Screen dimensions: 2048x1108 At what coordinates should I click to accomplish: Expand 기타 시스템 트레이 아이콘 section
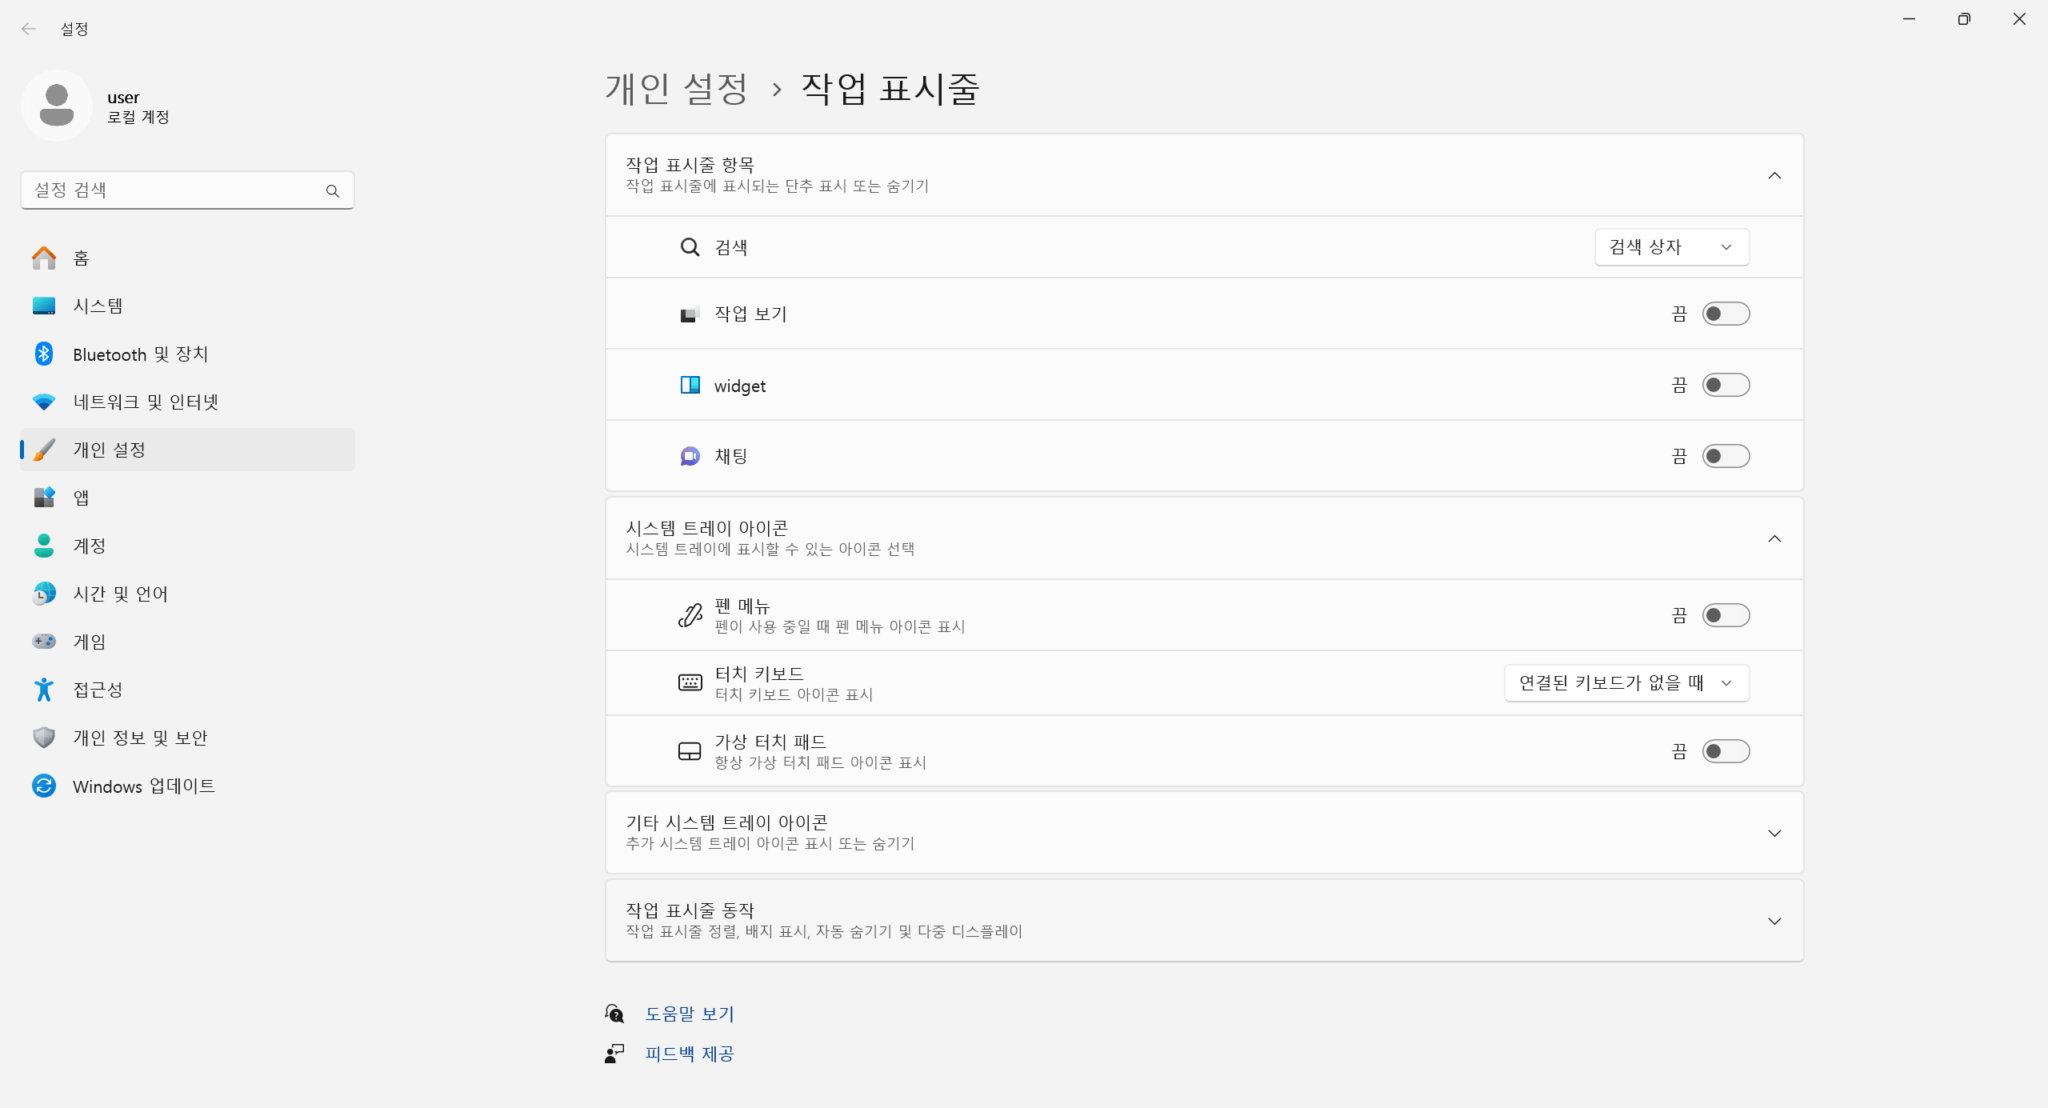1774,833
